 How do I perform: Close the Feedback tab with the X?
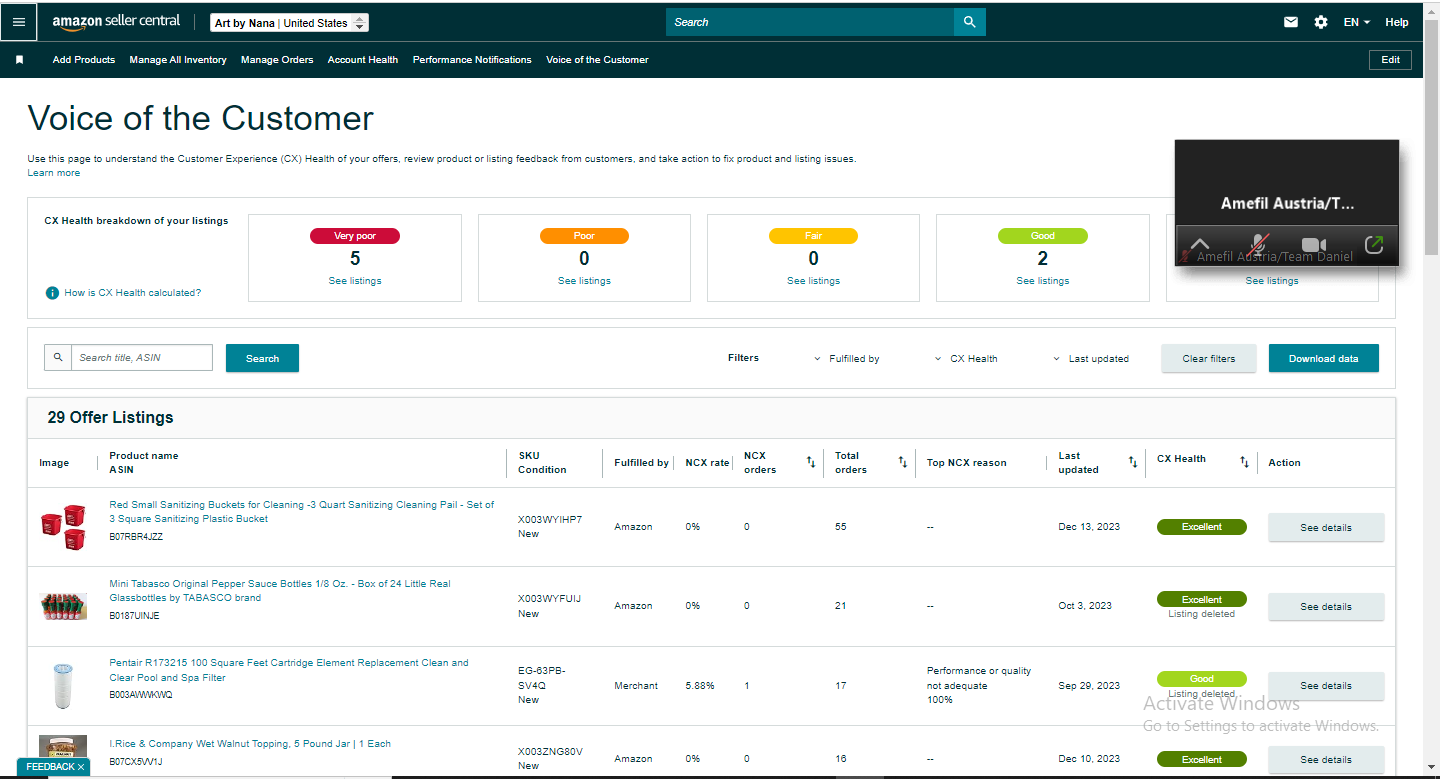(81, 767)
